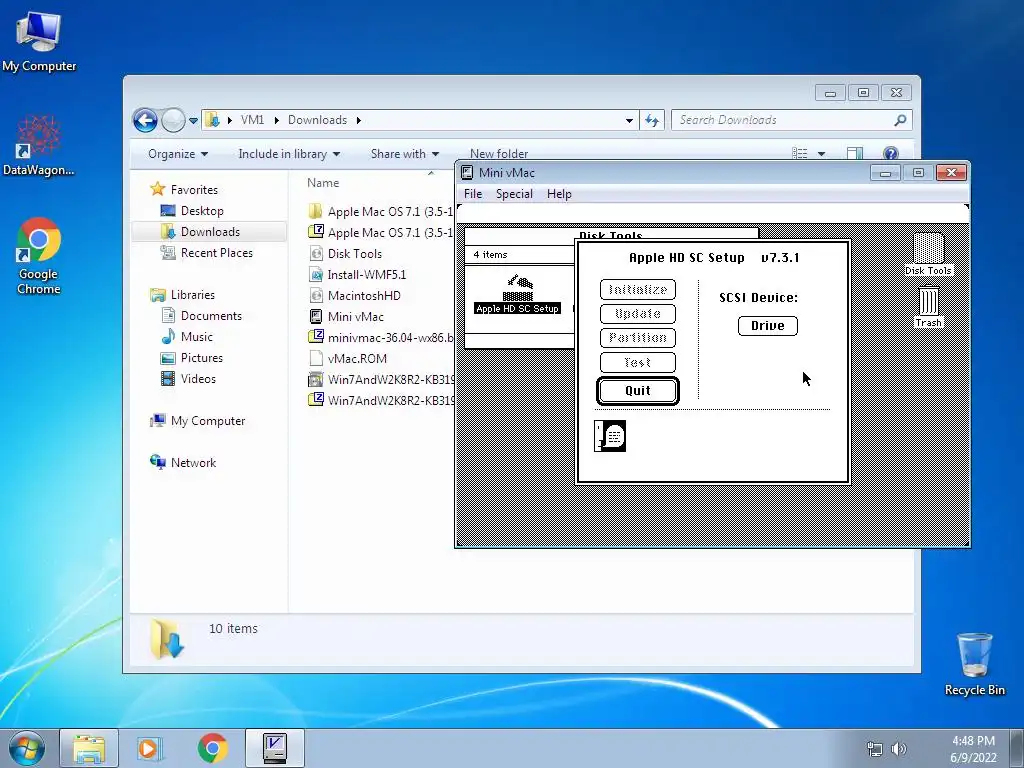Click the document help icon in HD SC Setup
Viewport: 1024px width, 768px height.
[610, 436]
